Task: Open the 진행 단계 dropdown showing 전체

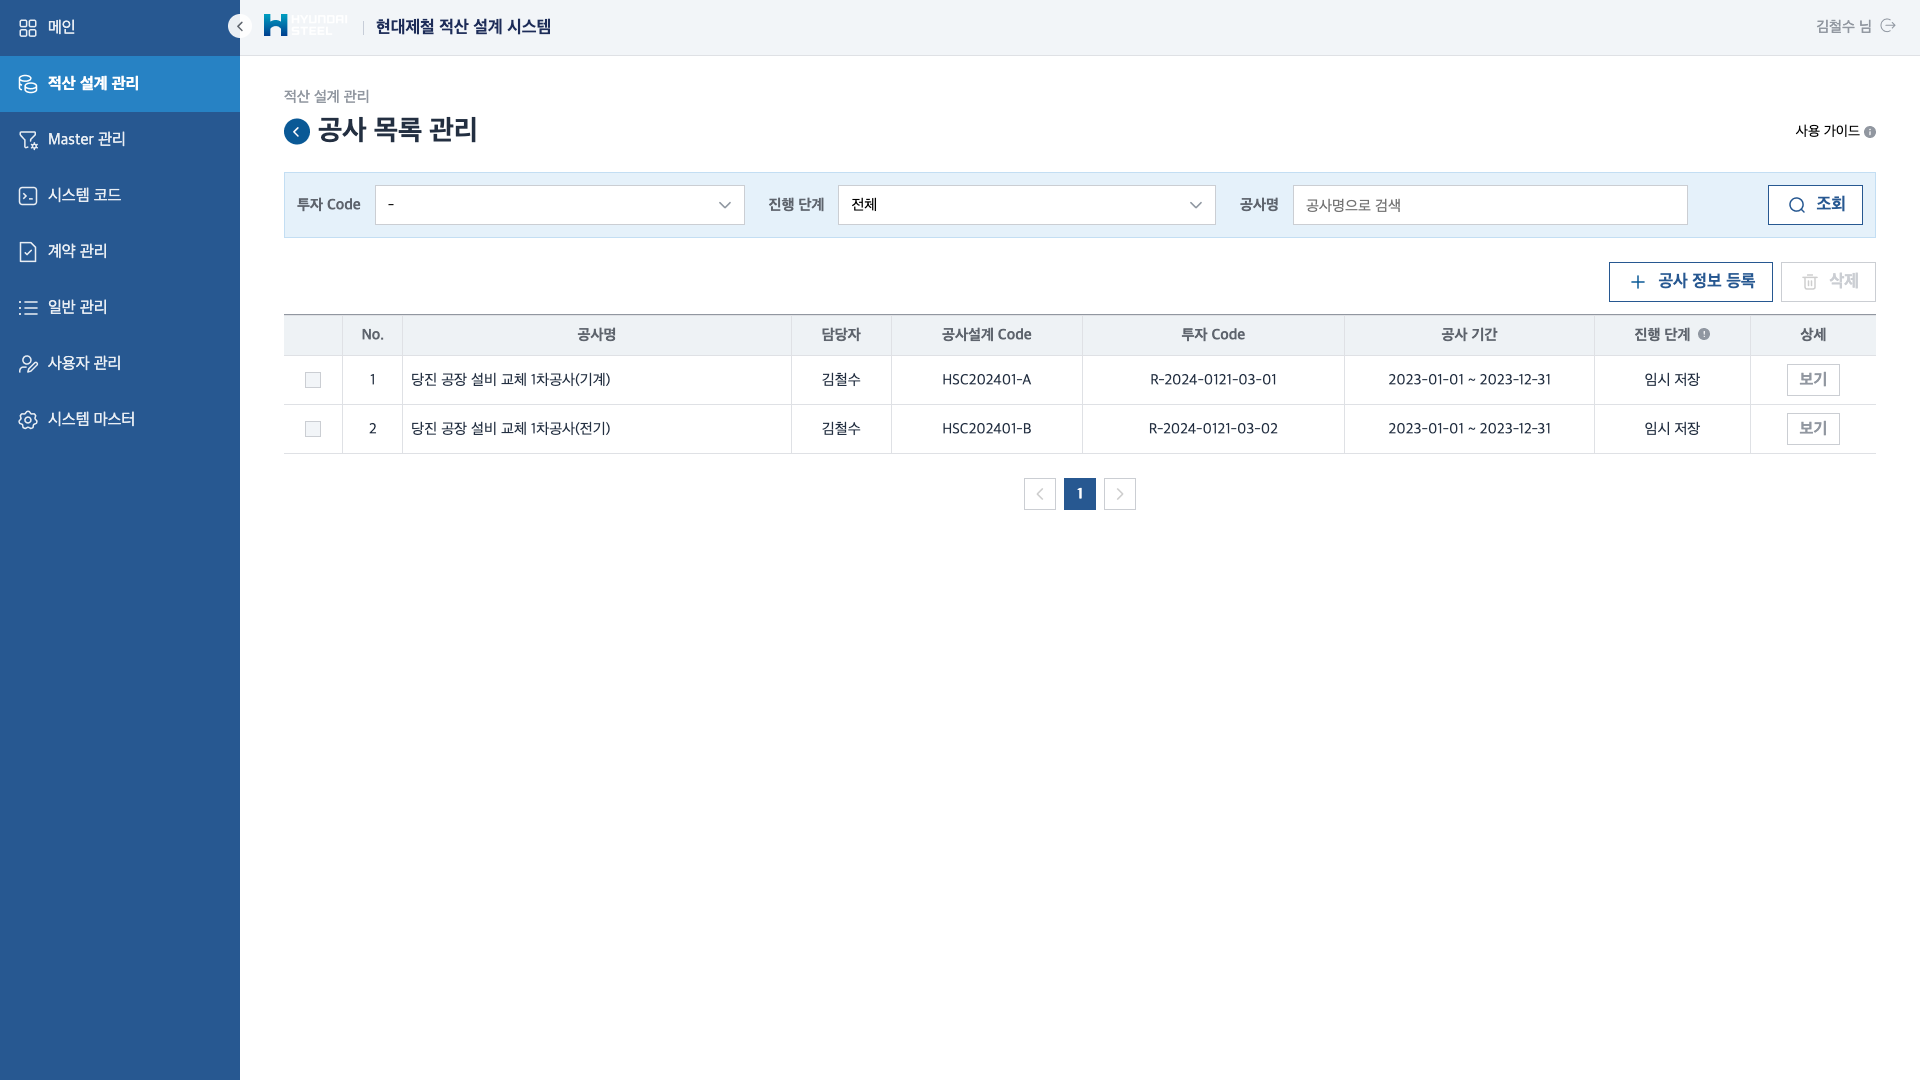Action: (x=1026, y=205)
